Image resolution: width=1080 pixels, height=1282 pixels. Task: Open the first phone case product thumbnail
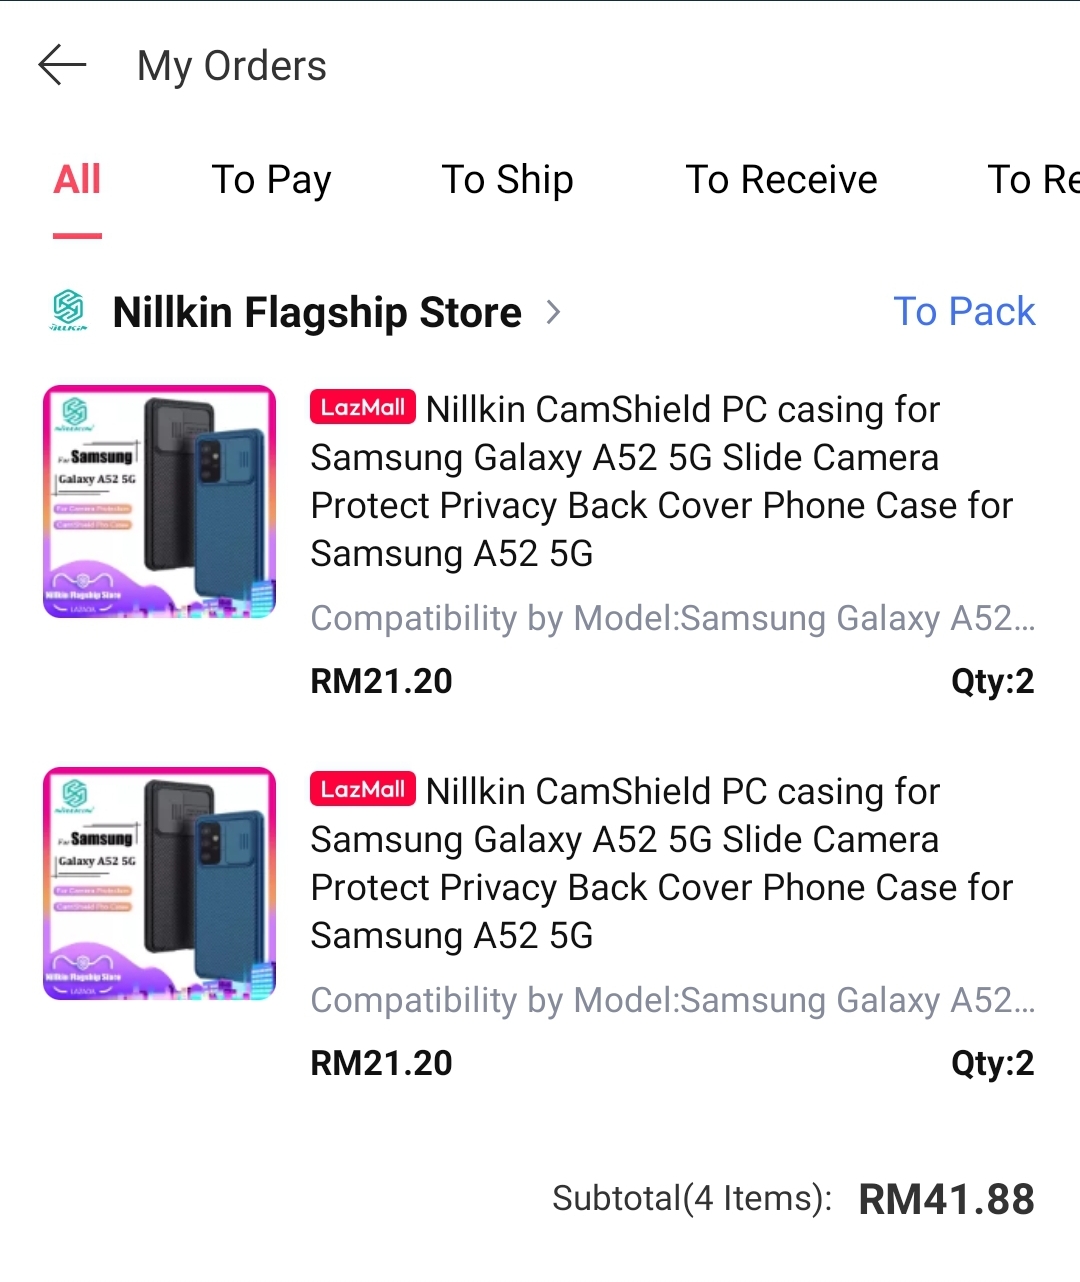point(159,502)
